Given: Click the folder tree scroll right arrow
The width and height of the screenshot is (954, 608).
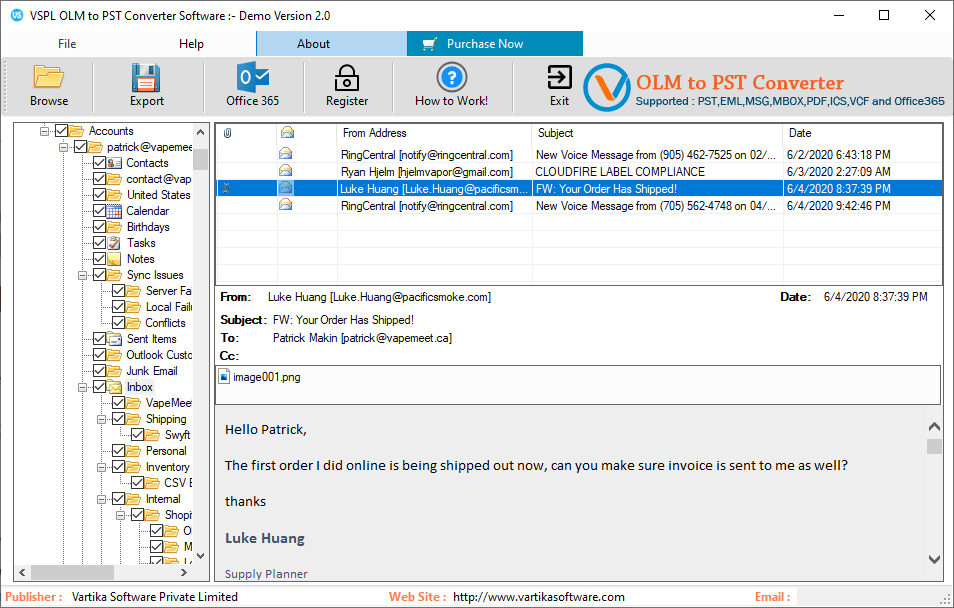Looking at the screenshot, I should [x=184, y=573].
